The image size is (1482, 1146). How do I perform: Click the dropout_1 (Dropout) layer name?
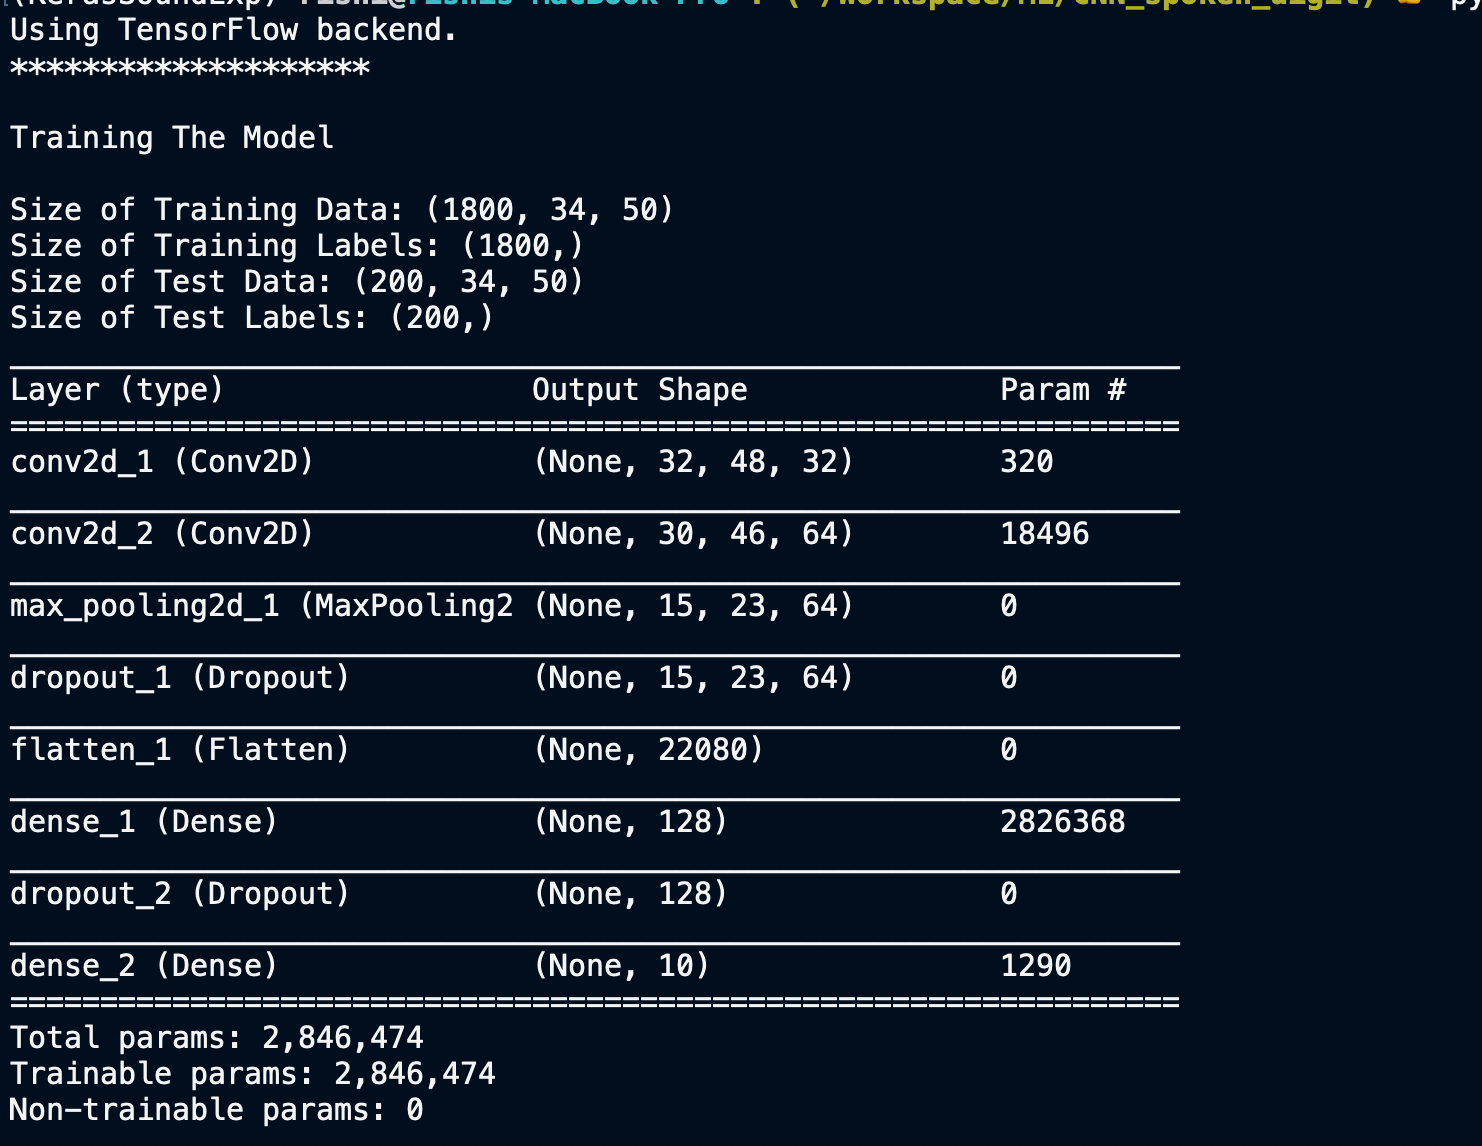180,678
